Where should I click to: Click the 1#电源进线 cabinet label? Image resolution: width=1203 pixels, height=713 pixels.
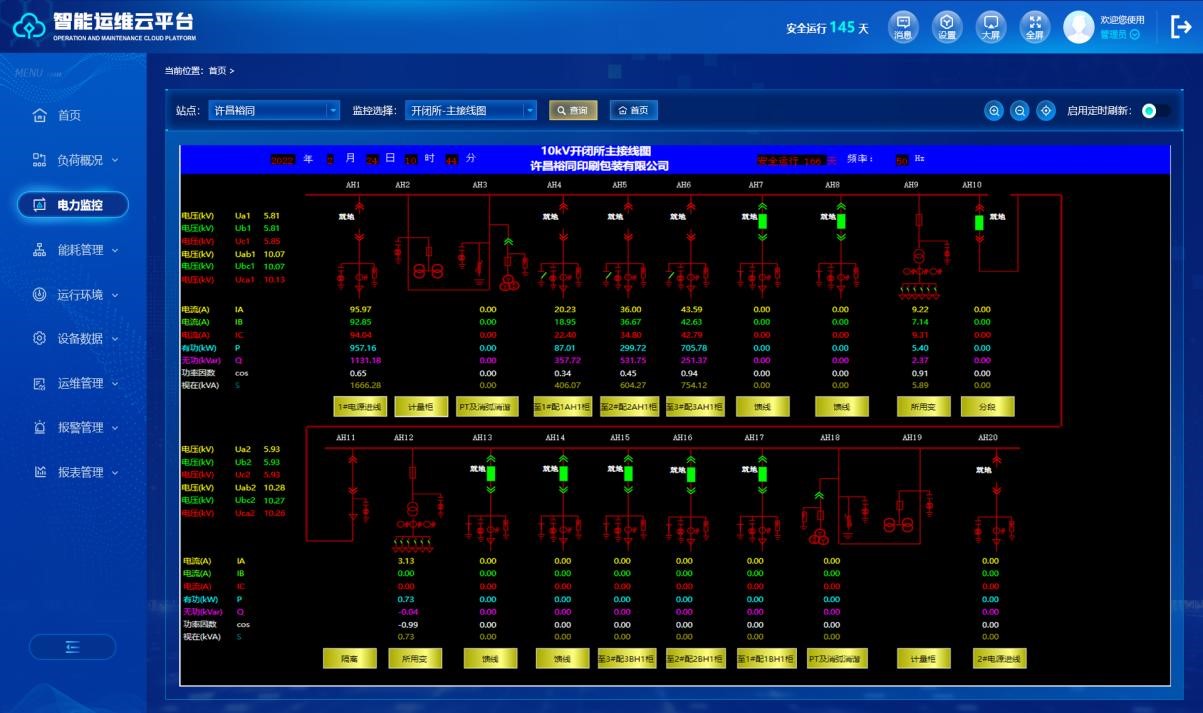tap(359, 407)
